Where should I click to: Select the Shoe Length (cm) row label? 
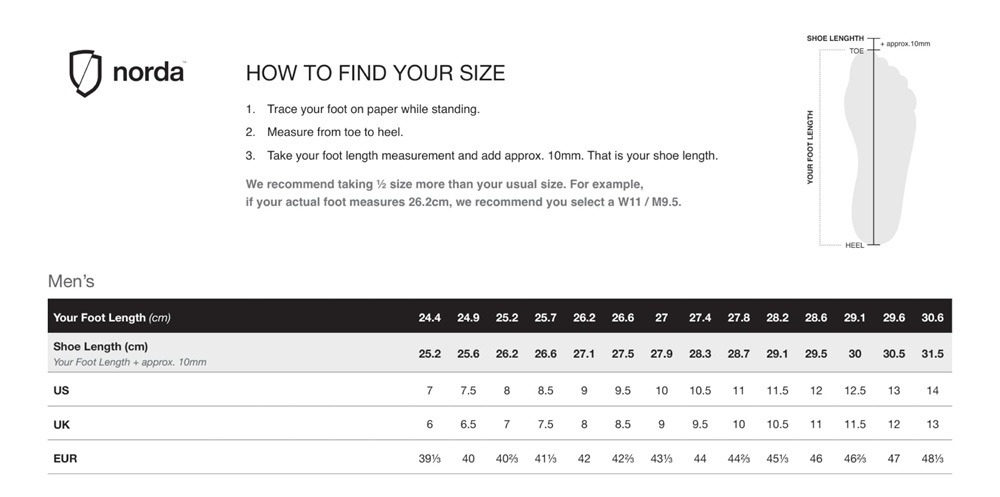(101, 347)
